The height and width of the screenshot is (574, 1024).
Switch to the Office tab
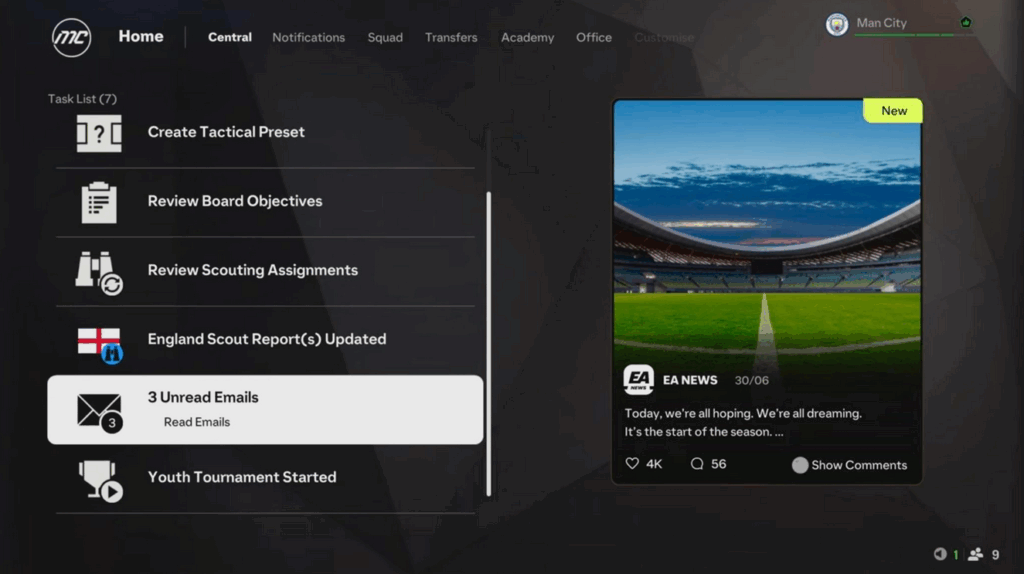(x=594, y=37)
